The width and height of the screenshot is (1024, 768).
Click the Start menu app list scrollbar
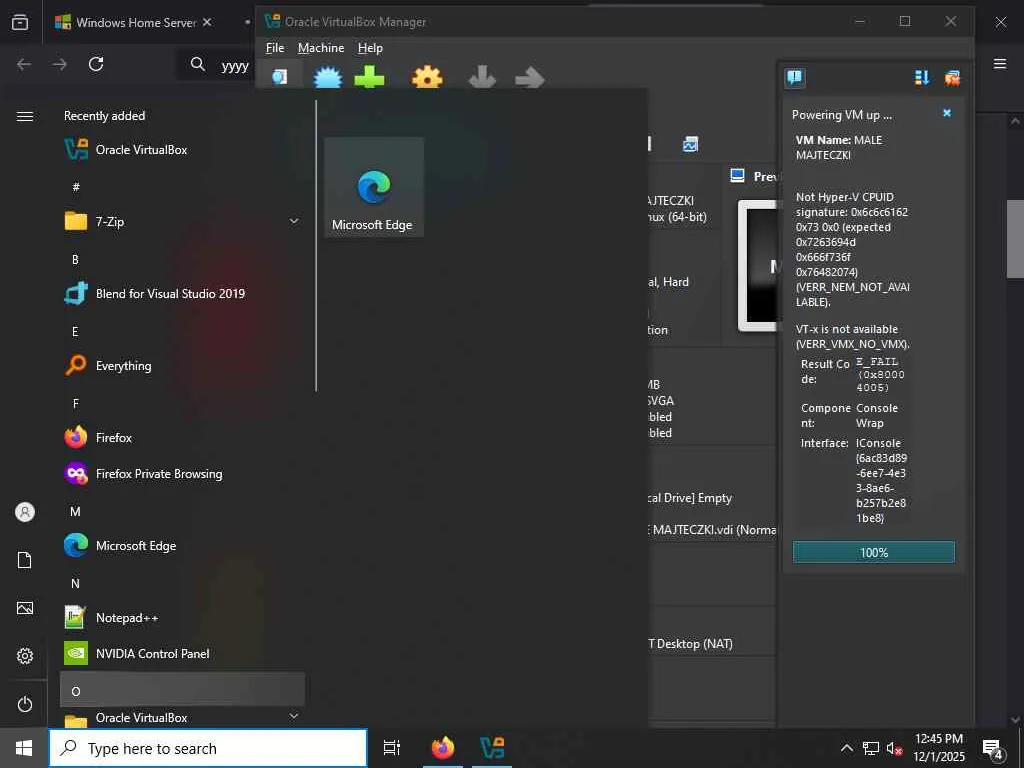[316, 246]
